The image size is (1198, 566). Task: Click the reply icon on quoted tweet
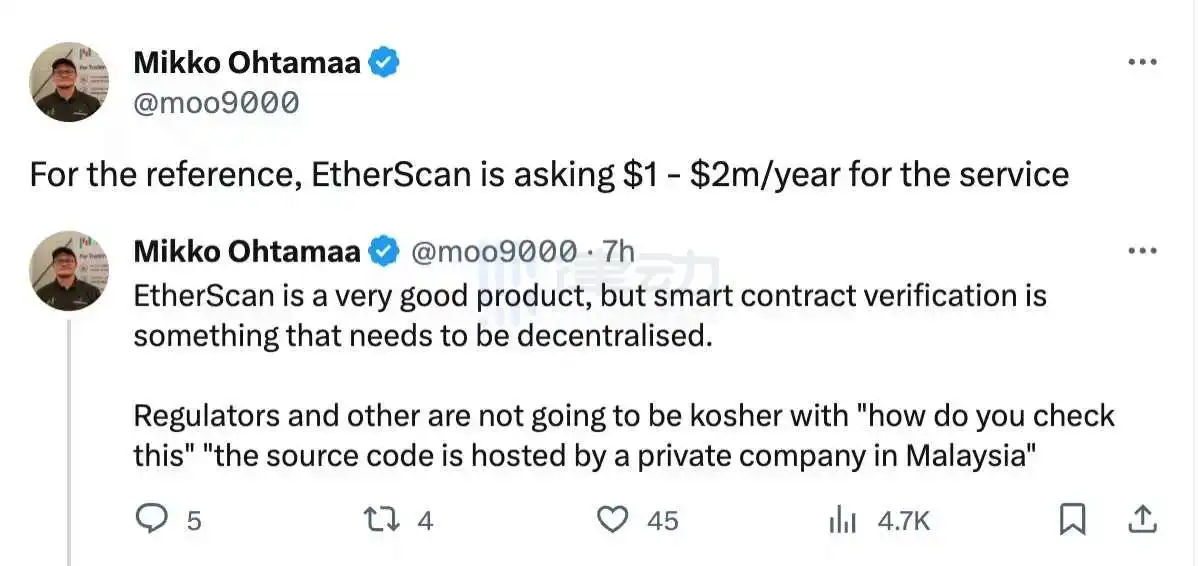click(x=151, y=519)
